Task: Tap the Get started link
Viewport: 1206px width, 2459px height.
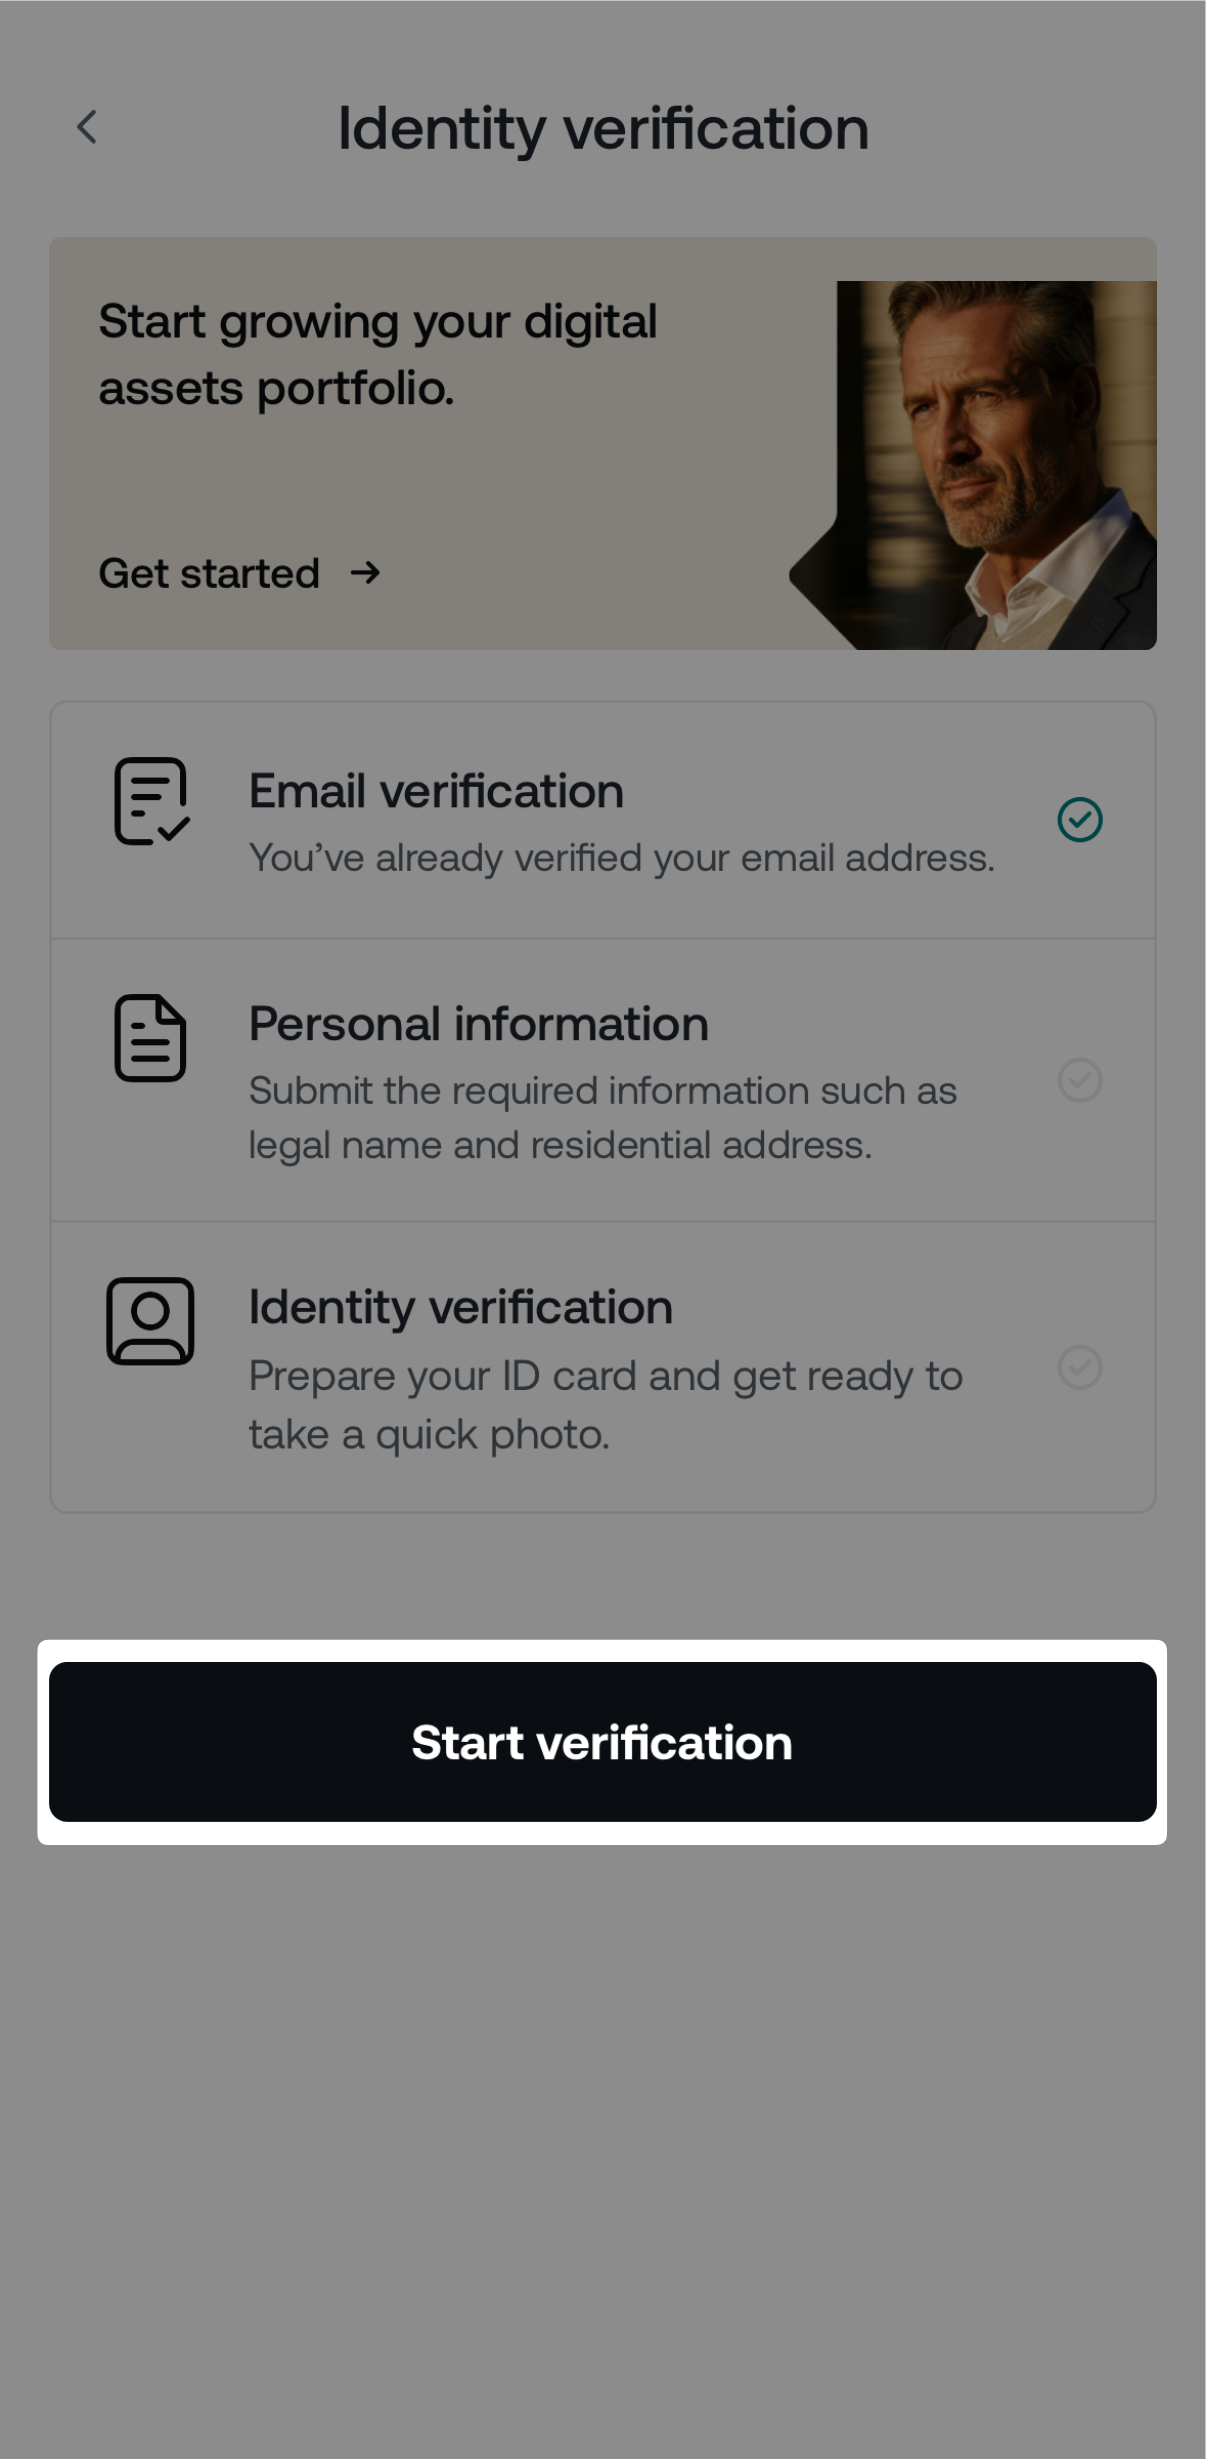Action: 209,574
